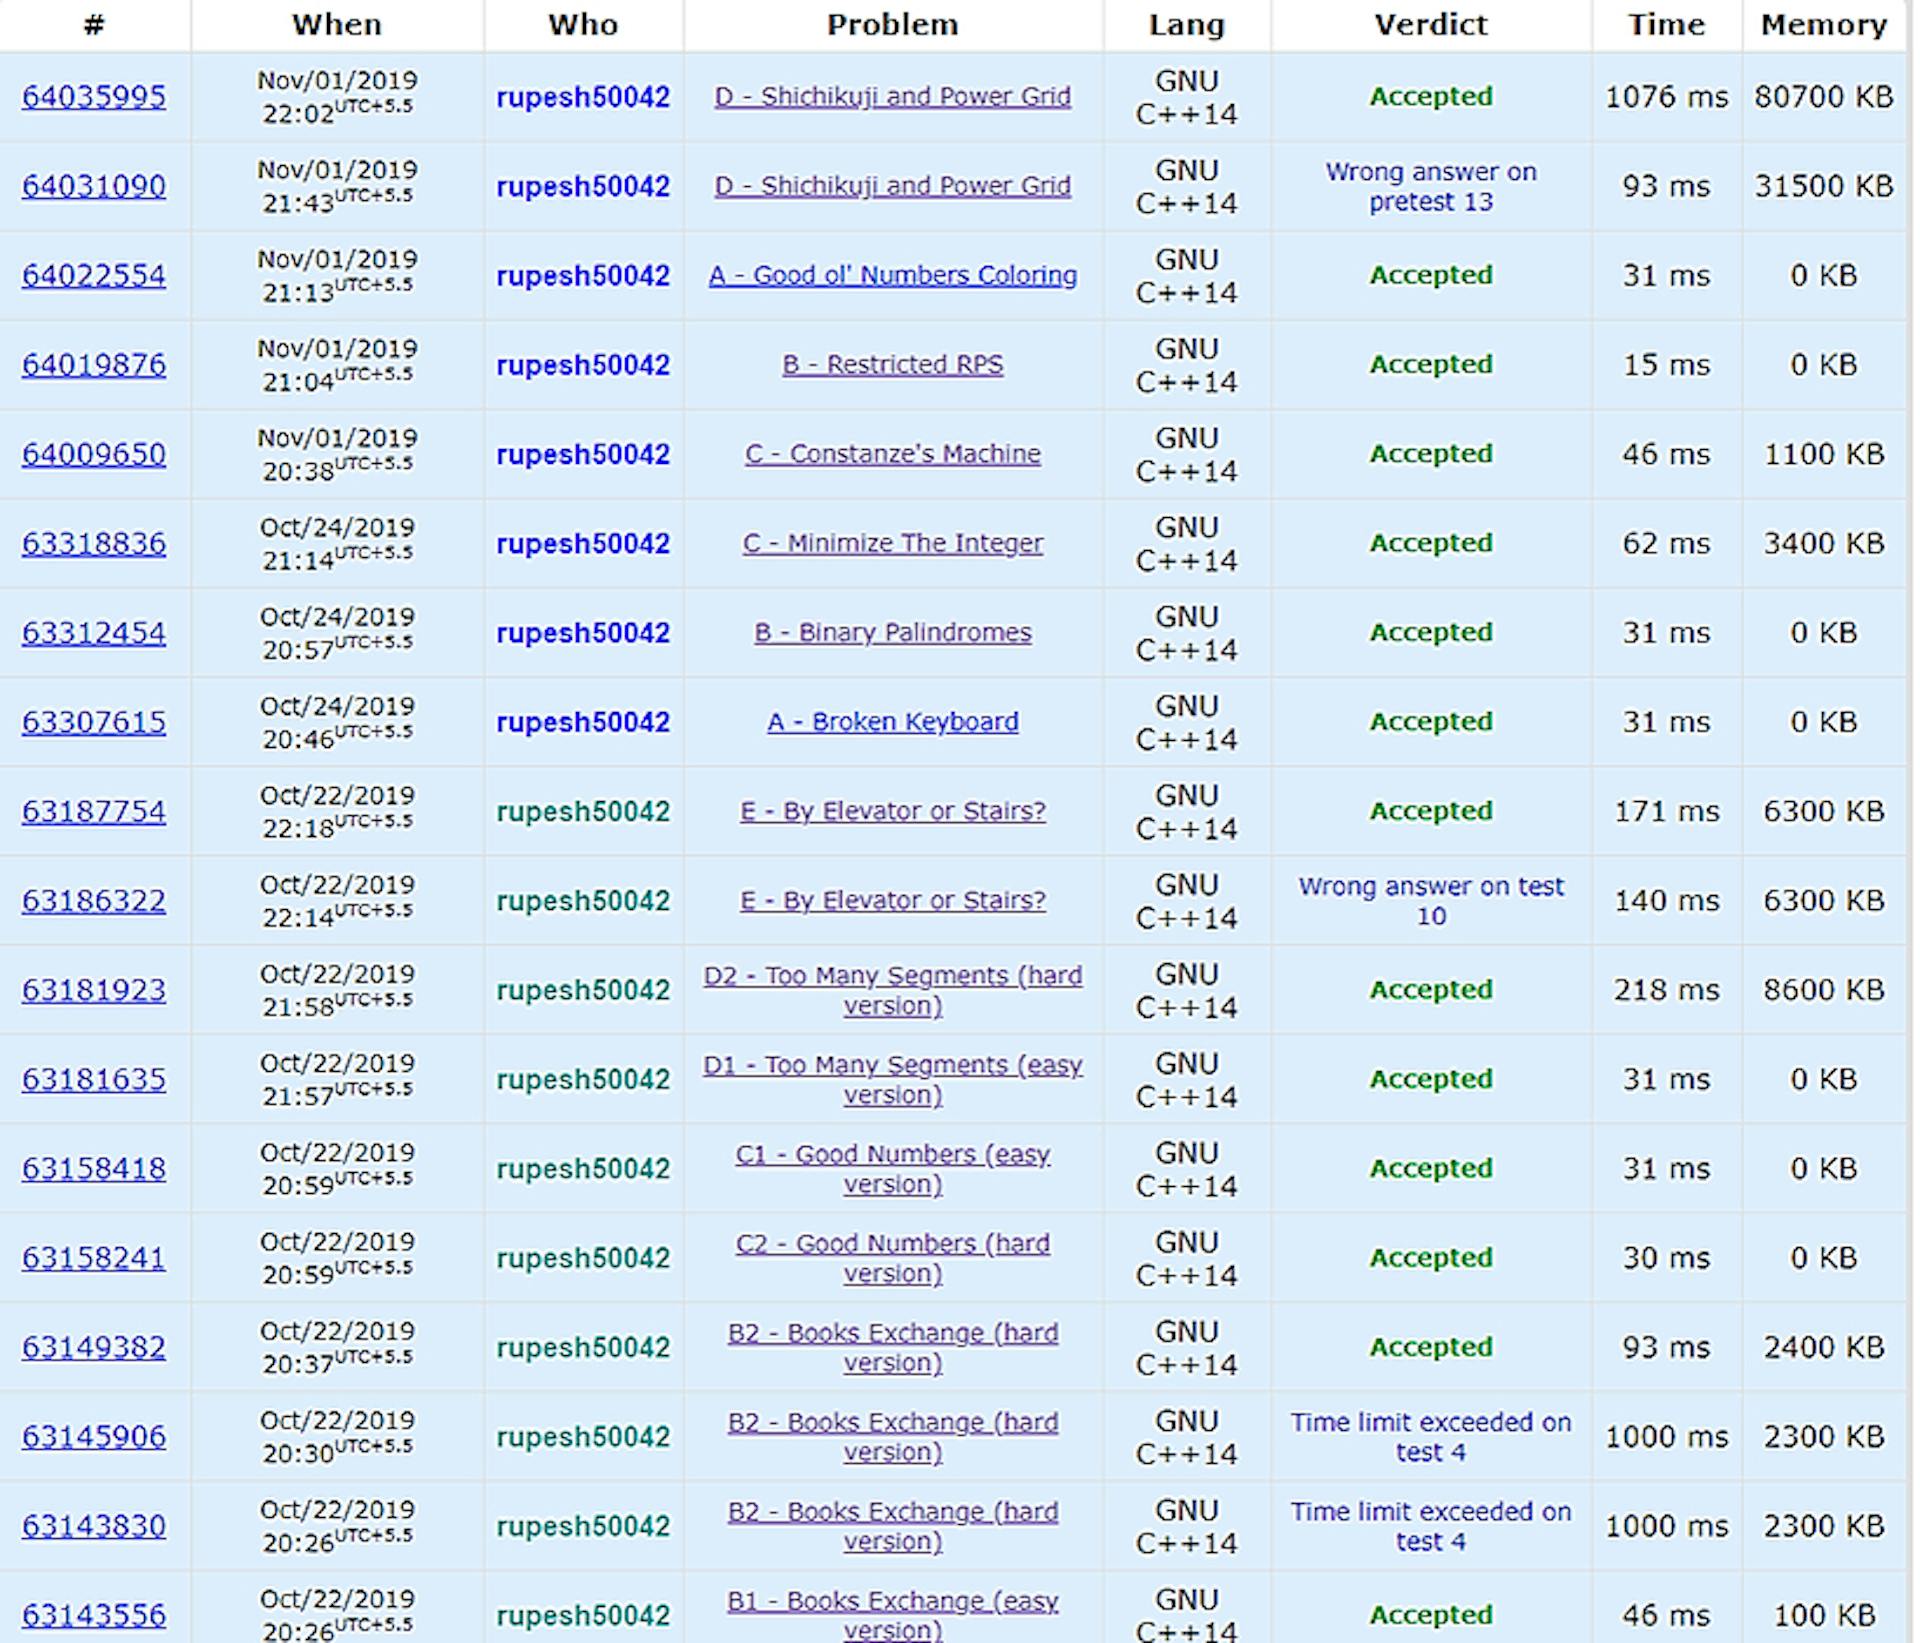Screen dimensions: 1920x1643
Task: Open submission 64035995 details
Action: click(x=95, y=97)
